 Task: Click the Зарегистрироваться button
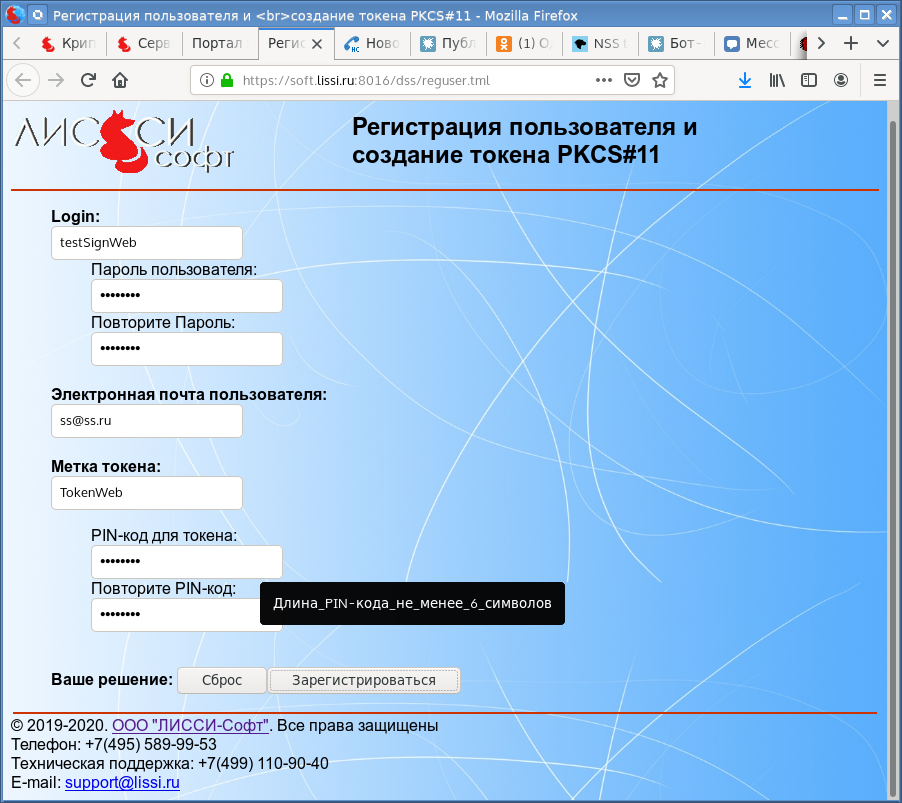click(364, 680)
